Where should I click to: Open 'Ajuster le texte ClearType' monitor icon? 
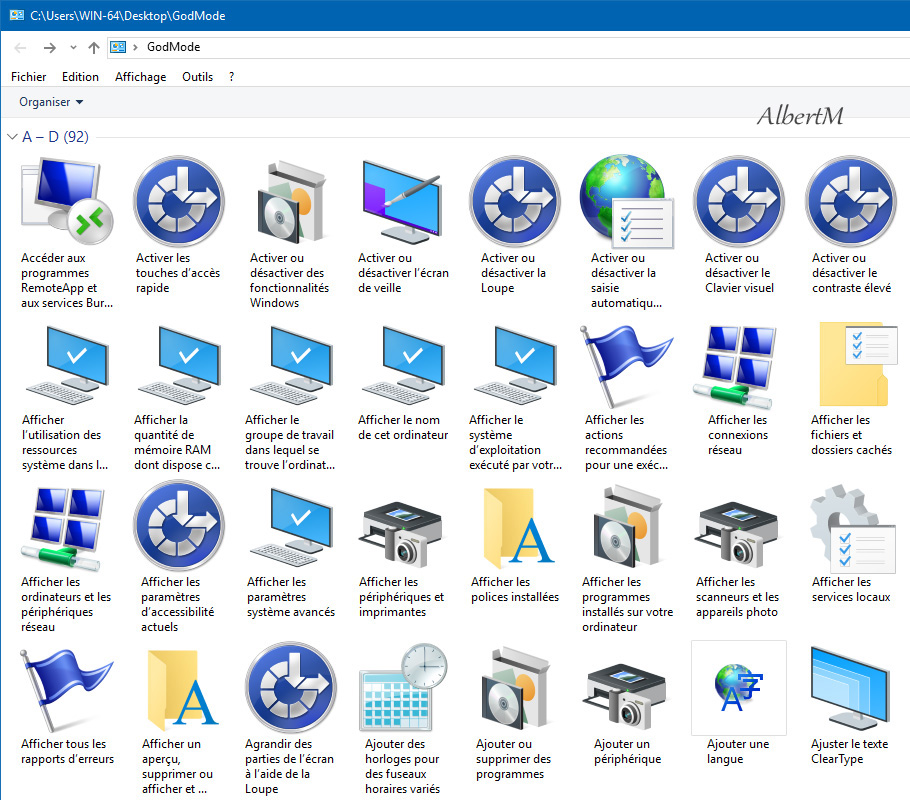850,688
